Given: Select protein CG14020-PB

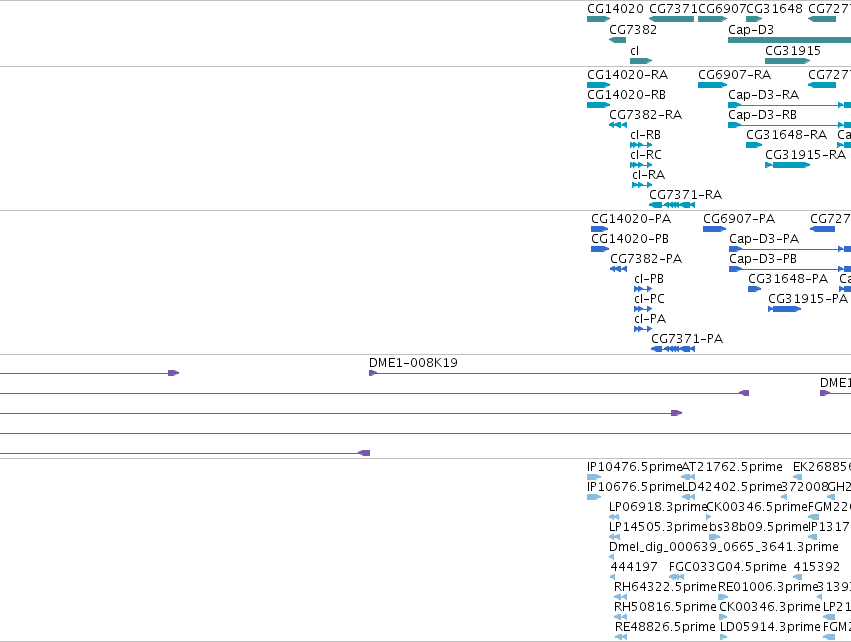Looking at the screenshot, I should [x=600, y=249].
